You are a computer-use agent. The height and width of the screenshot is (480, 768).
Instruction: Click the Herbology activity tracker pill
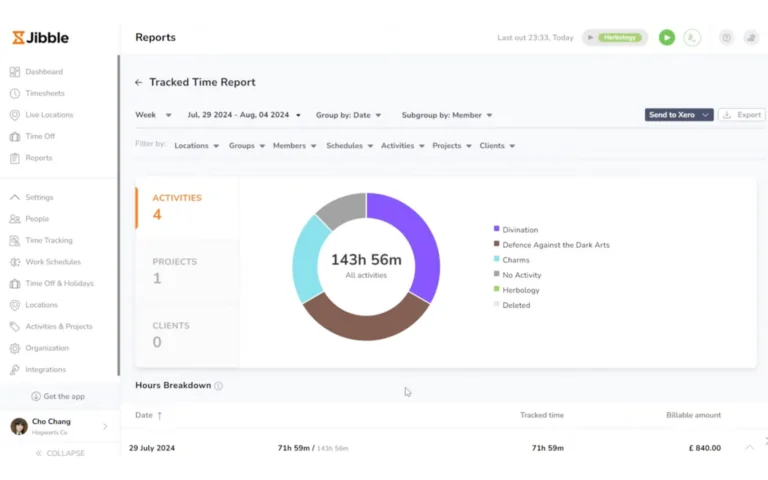[x=615, y=38]
